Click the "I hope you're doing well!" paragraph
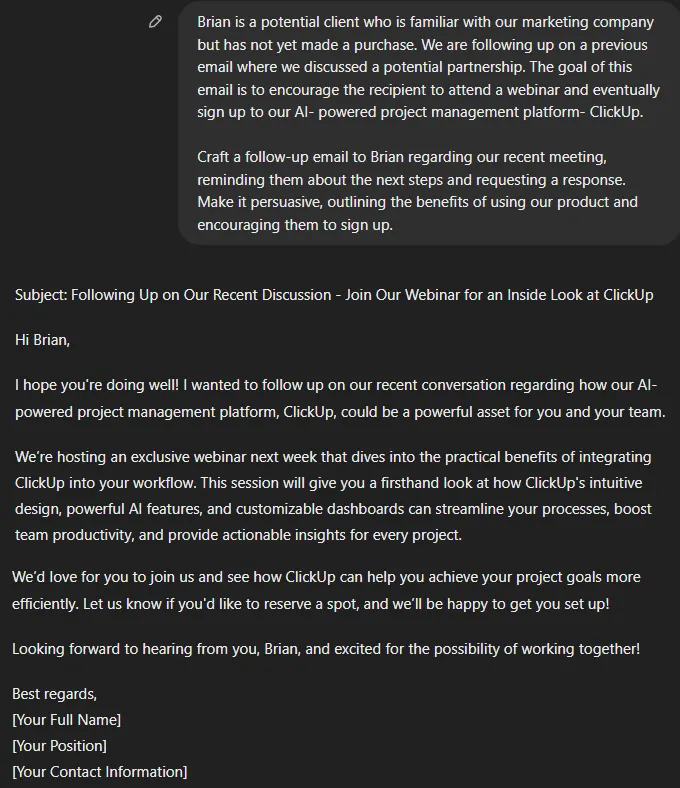Viewport: 680px width, 788px height. (x=340, y=398)
